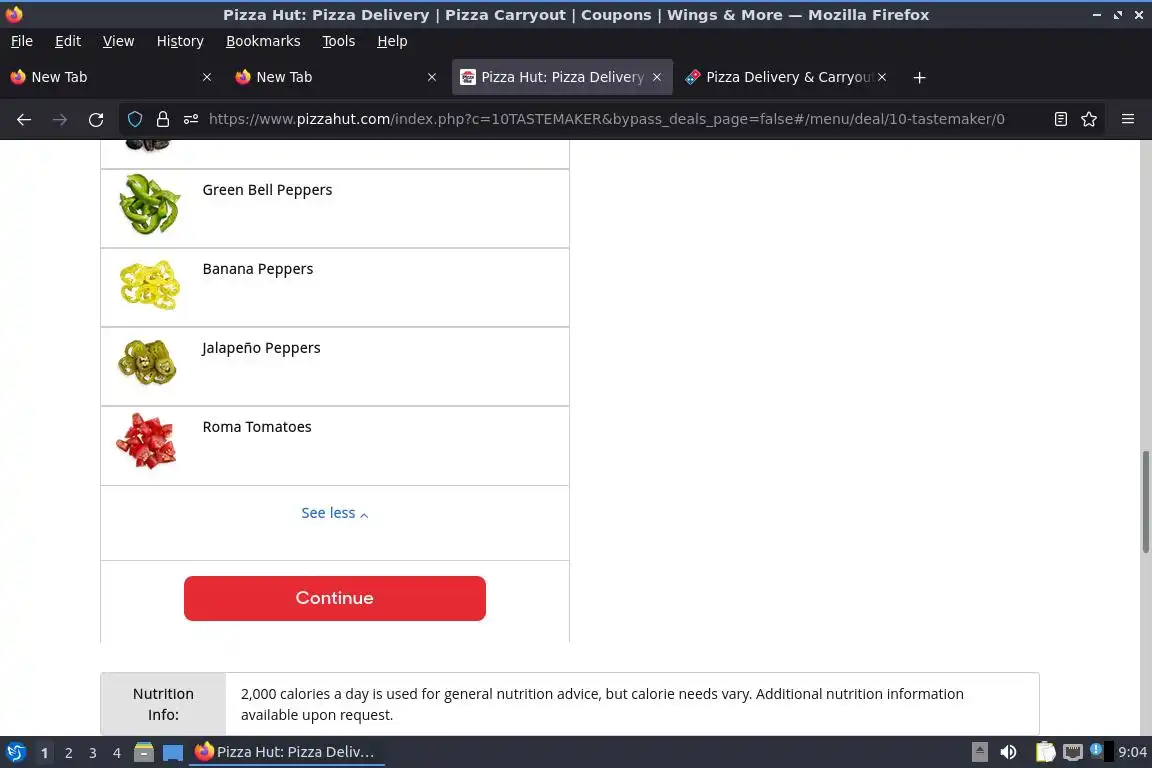Close the second New Tab
Viewport: 1152px width, 768px height.
[432, 77]
